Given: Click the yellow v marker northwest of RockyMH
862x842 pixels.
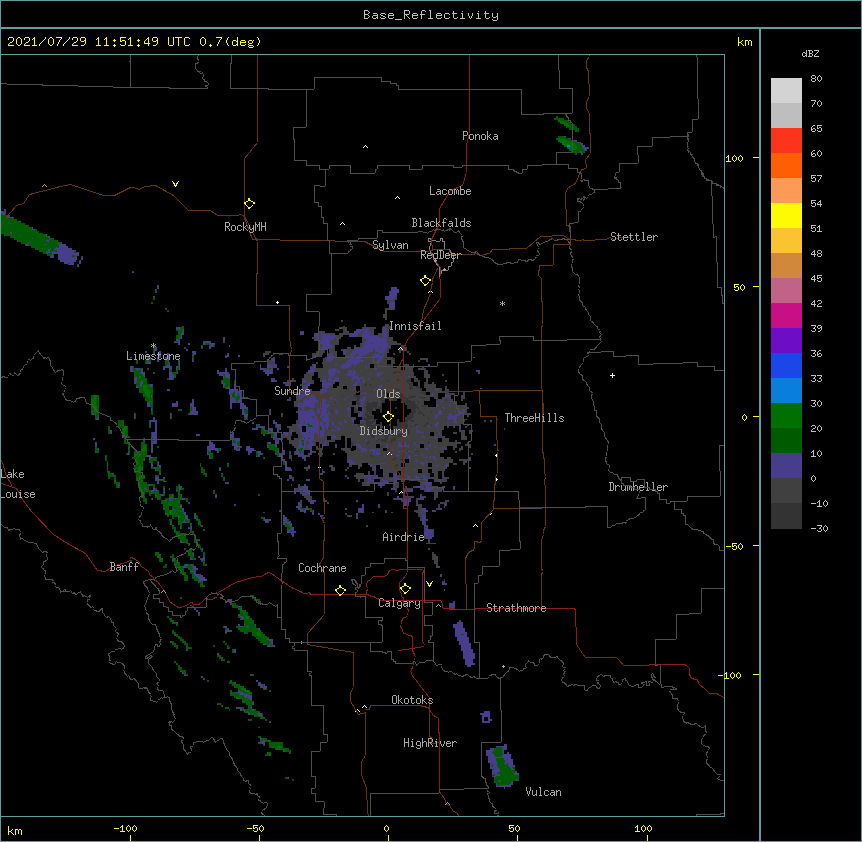Looking at the screenshot, I should tap(175, 184).
